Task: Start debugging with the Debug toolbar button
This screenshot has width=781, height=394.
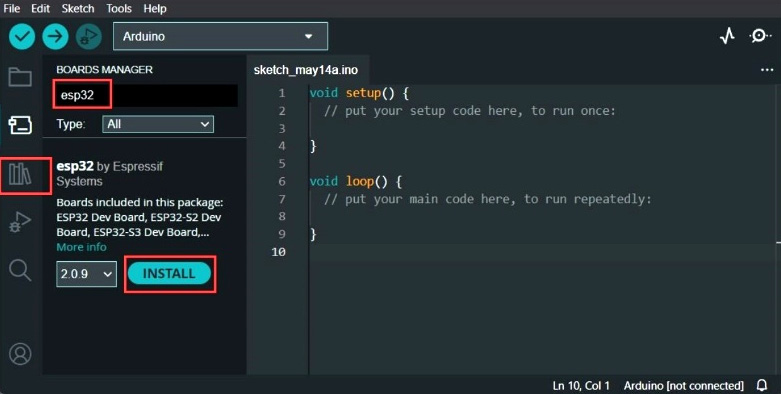Action: [89, 36]
